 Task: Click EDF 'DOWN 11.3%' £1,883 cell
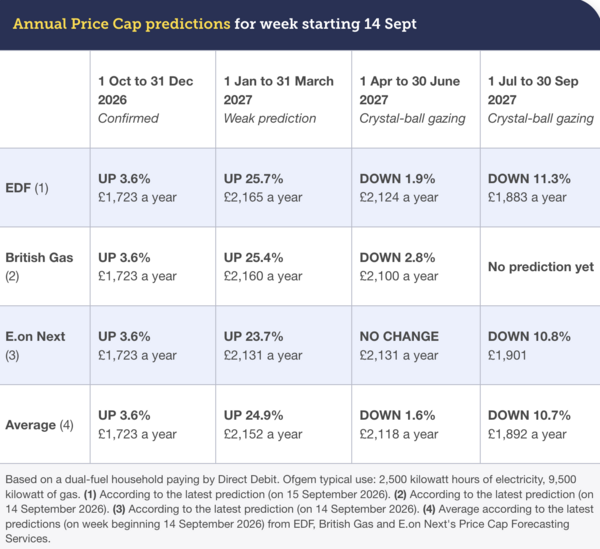(x=540, y=188)
